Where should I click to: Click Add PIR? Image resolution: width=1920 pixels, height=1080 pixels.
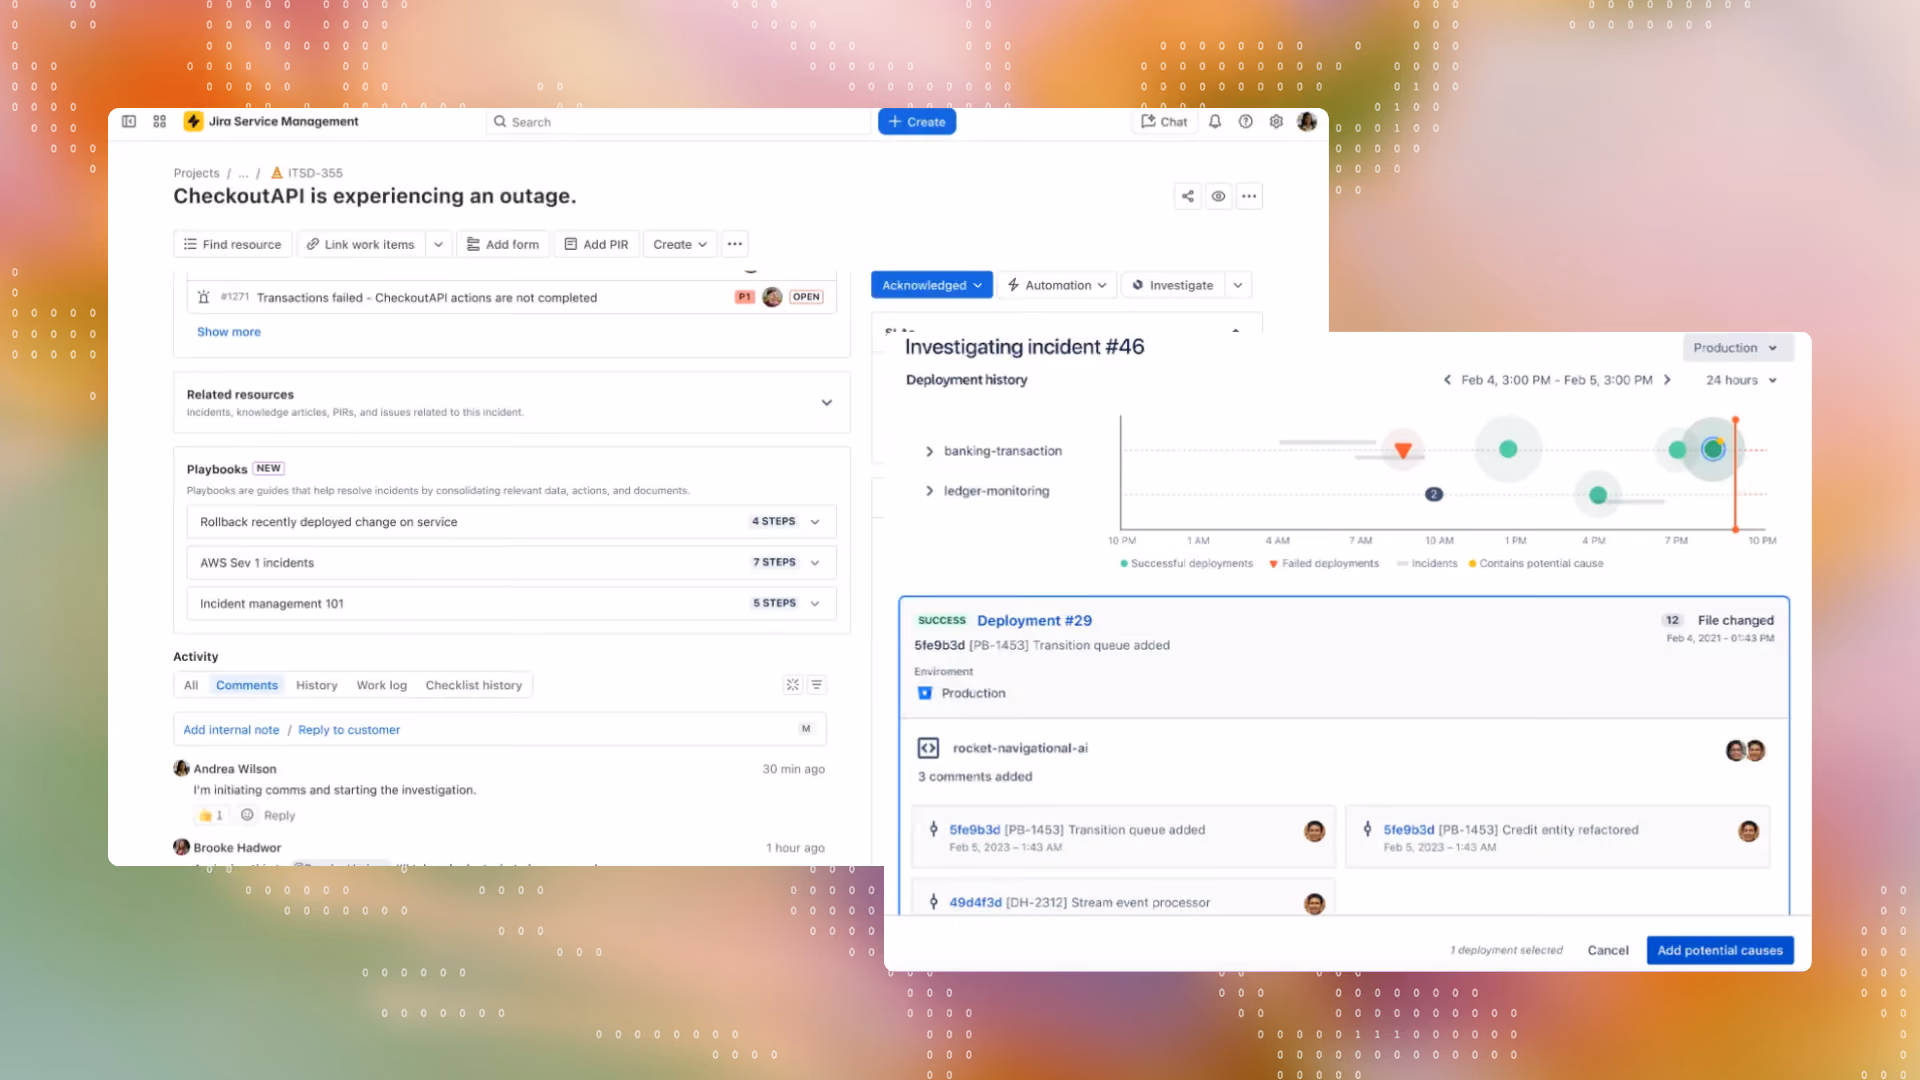click(x=596, y=244)
